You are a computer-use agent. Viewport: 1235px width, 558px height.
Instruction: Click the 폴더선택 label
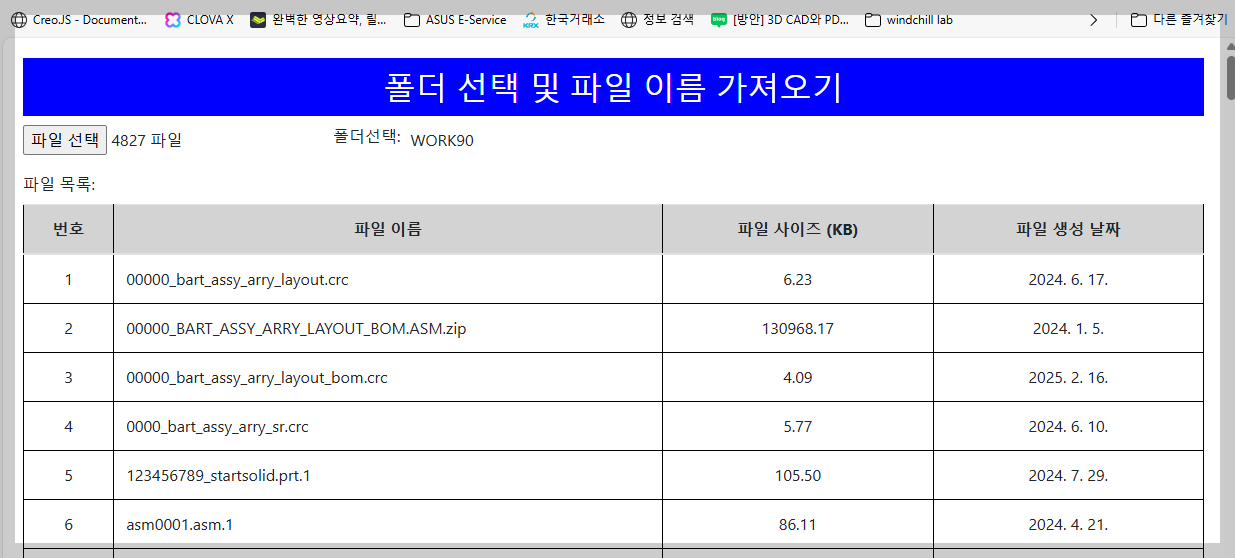coord(367,137)
